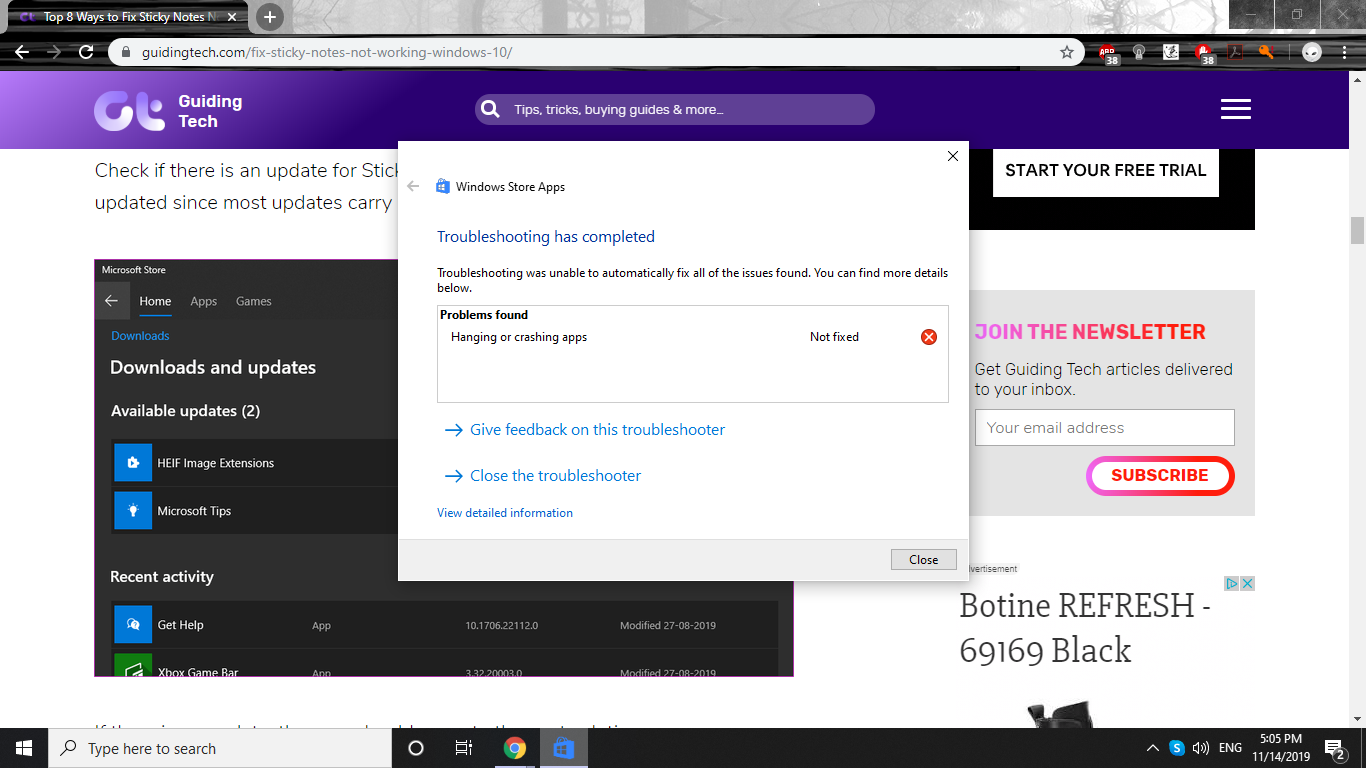The width and height of the screenshot is (1366, 768).
Task: Open the orange key password extension
Action: (x=1266, y=52)
